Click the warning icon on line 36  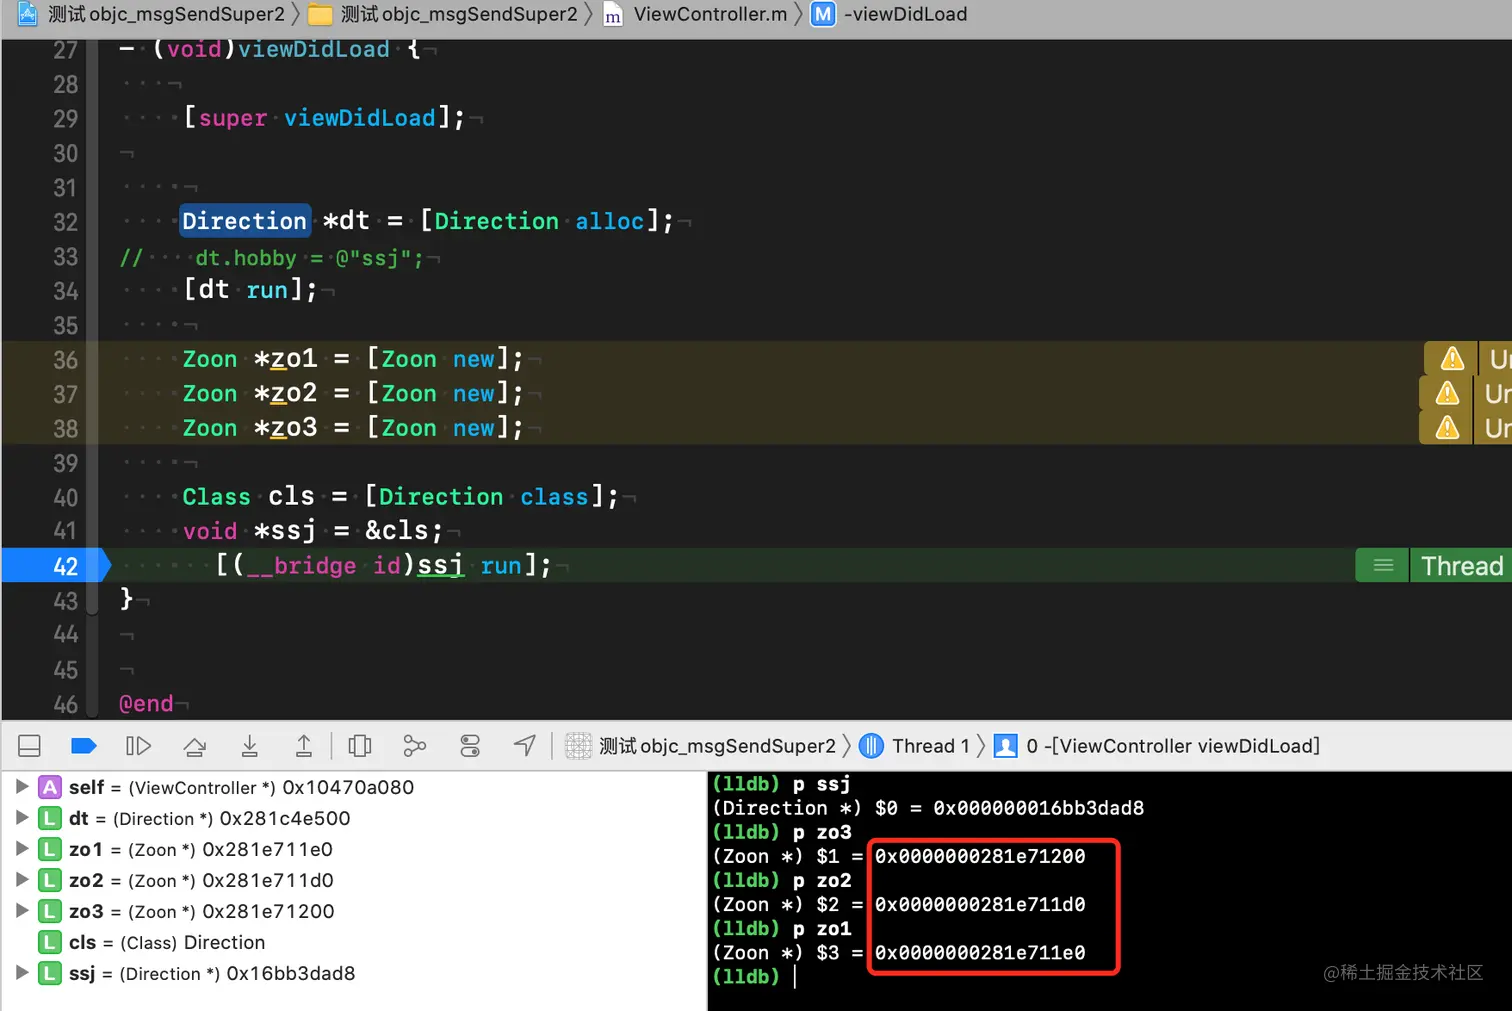(1452, 359)
